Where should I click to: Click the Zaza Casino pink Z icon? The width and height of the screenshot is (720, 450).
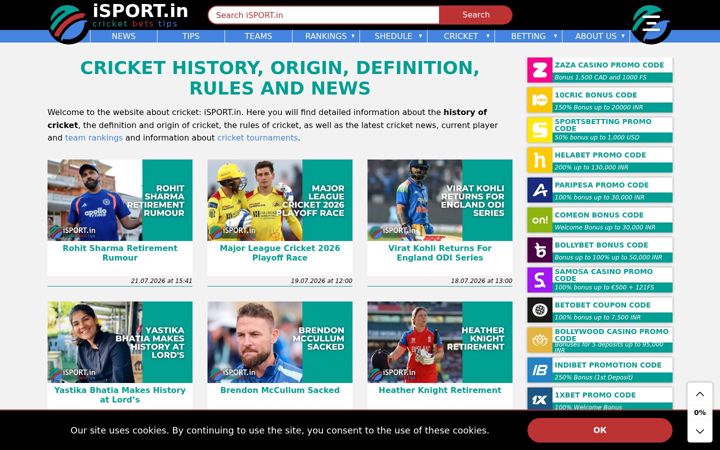540,70
